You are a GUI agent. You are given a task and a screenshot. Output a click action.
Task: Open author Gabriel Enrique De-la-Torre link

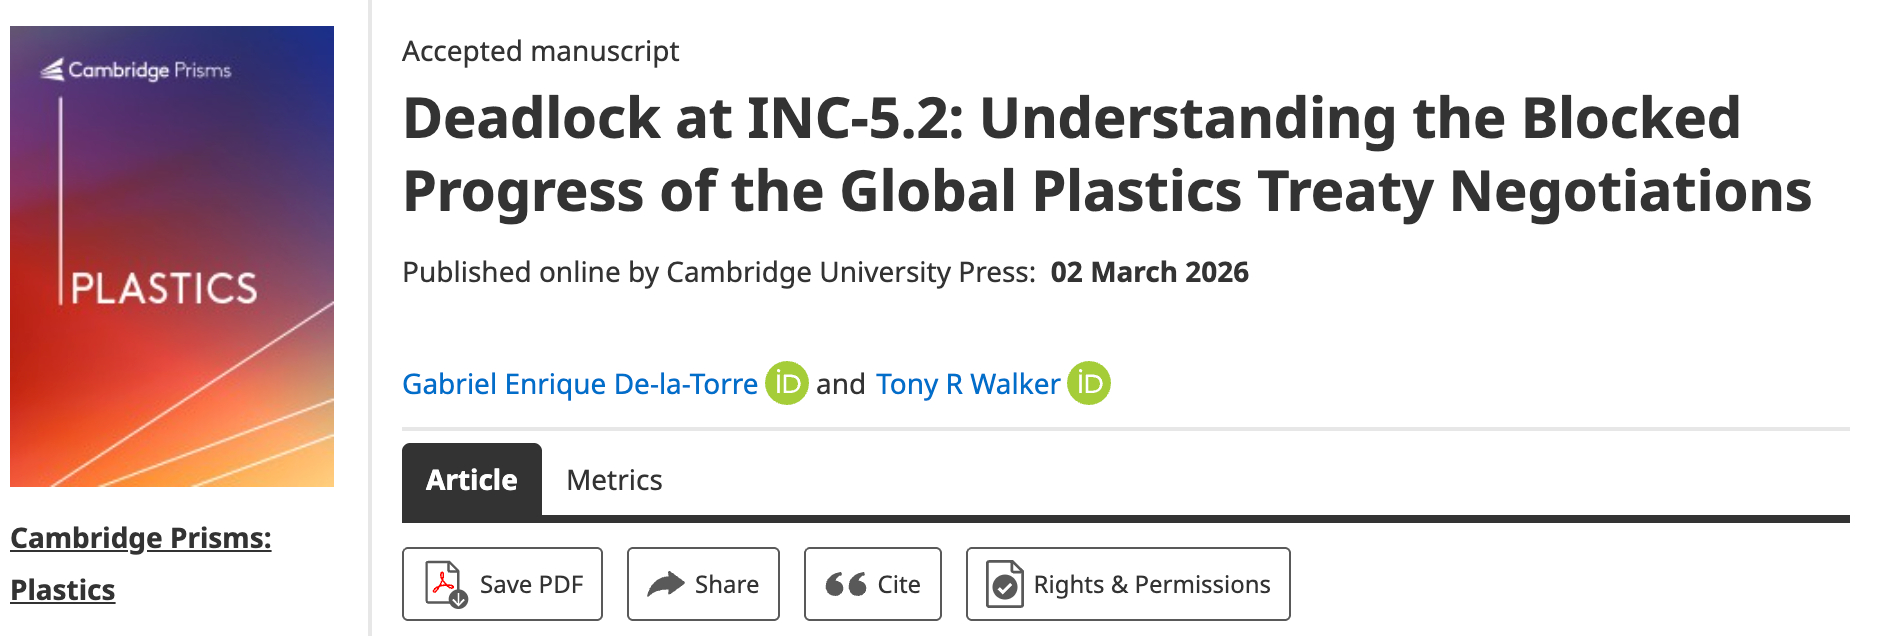click(580, 384)
